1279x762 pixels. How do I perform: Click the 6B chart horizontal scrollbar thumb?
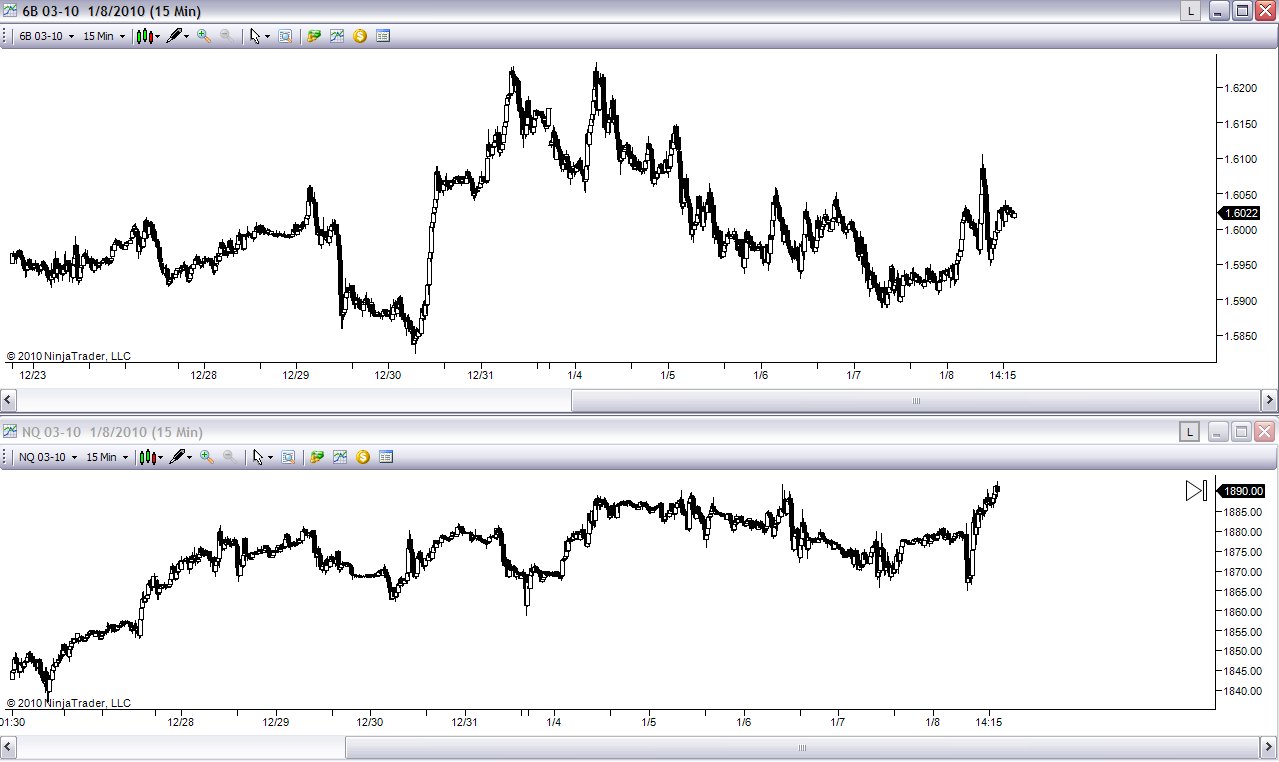[915, 400]
